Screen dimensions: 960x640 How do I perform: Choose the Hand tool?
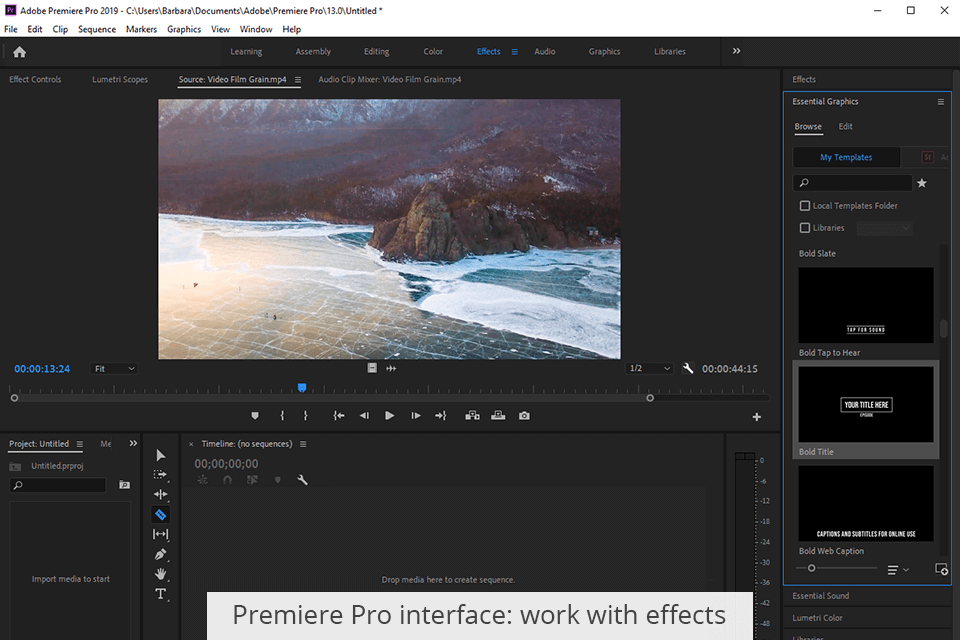[x=160, y=573]
